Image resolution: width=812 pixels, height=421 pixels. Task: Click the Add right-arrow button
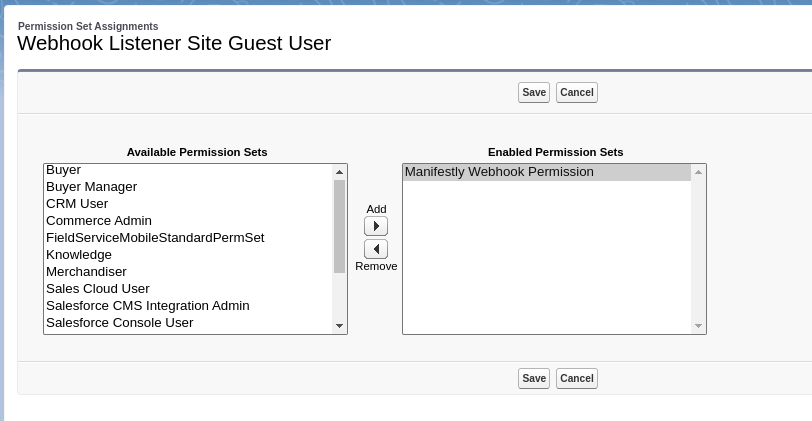pyautogui.click(x=375, y=227)
